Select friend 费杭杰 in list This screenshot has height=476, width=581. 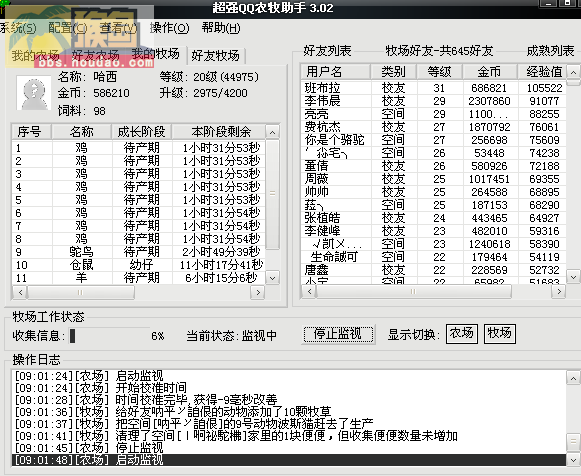point(434,127)
